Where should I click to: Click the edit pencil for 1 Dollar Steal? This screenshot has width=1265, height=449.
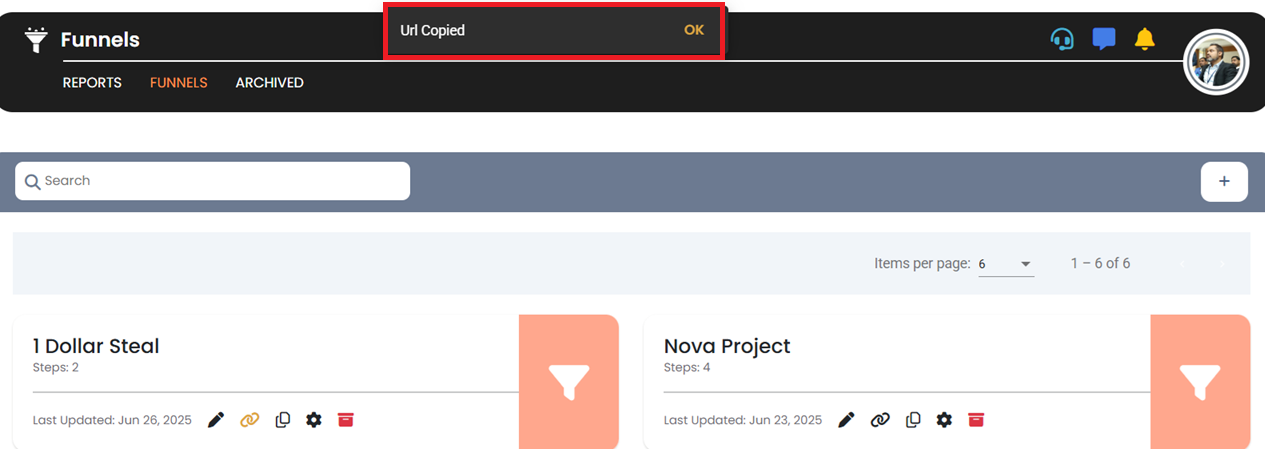(216, 420)
